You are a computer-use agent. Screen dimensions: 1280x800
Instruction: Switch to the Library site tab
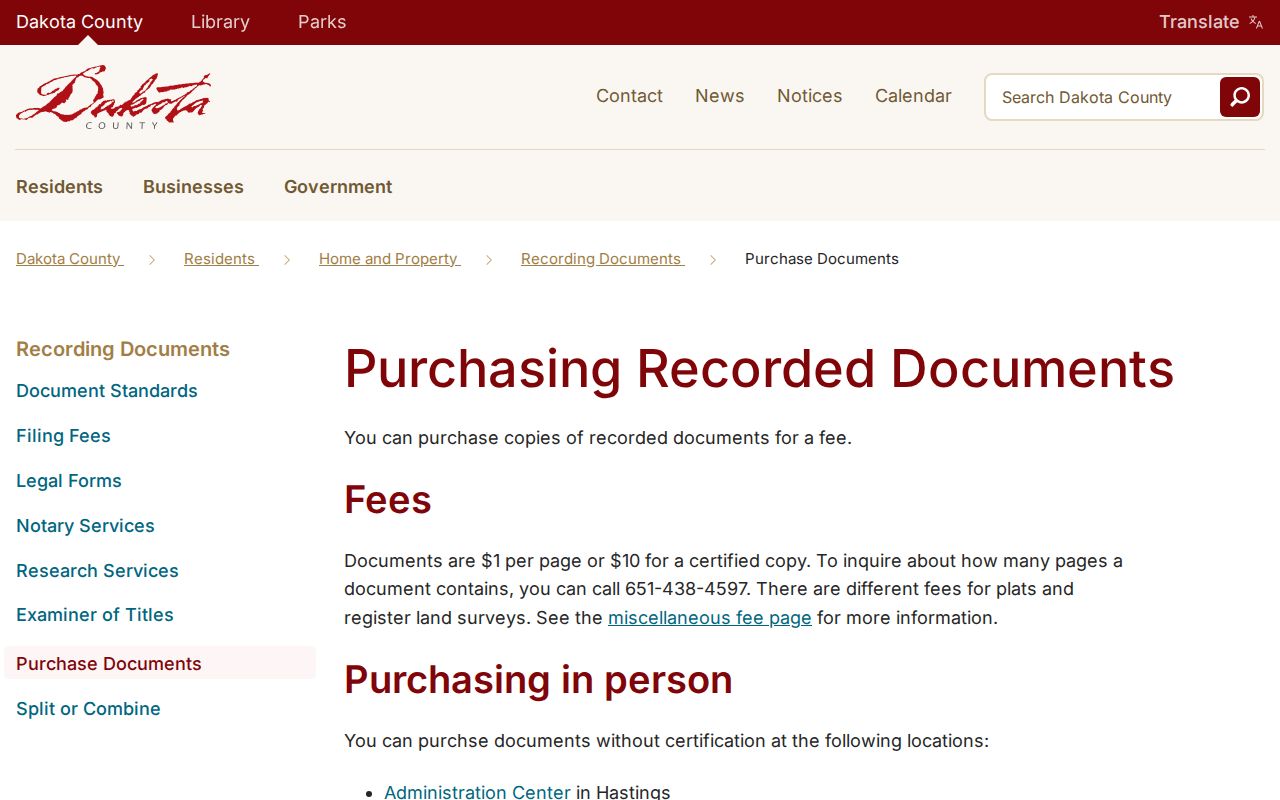(220, 22)
